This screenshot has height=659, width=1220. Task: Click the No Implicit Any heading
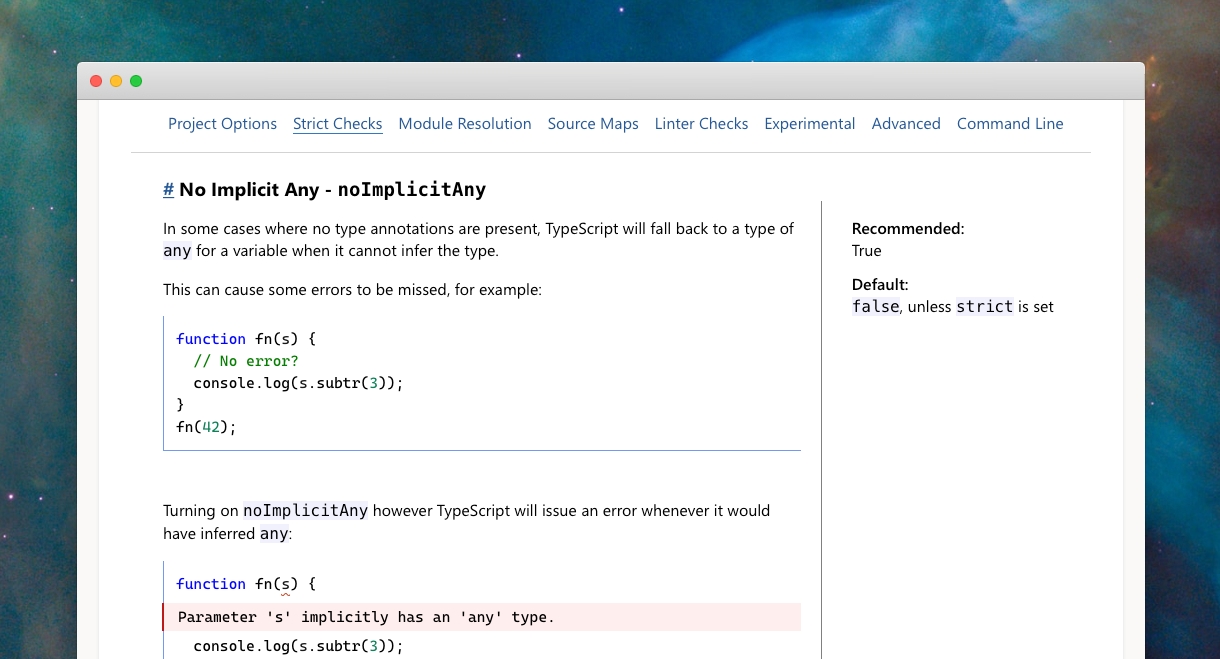click(x=333, y=190)
